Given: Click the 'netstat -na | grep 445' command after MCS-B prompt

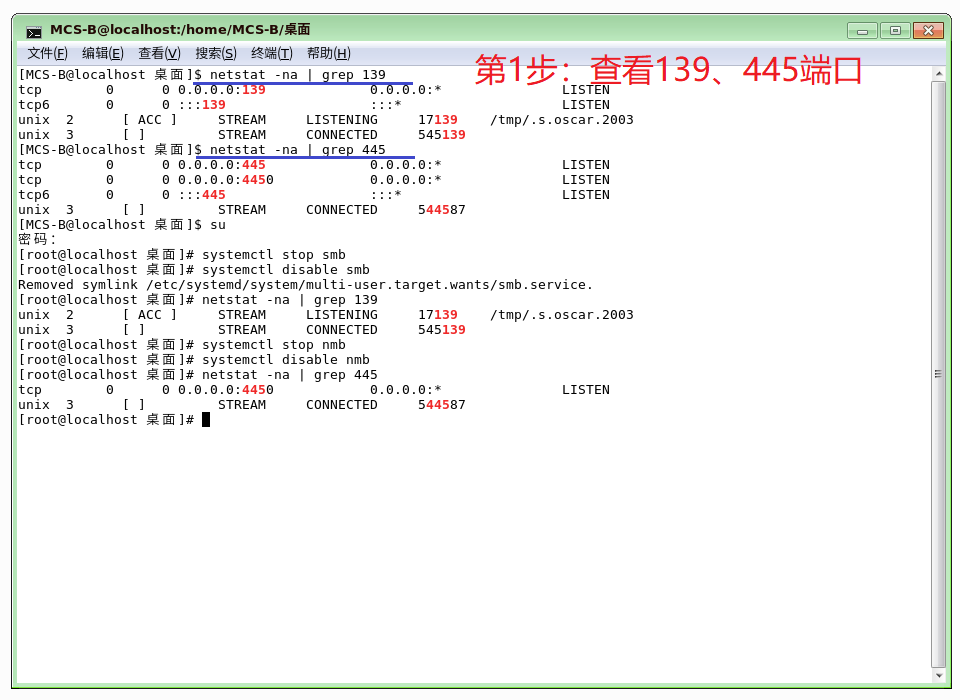Looking at the screenshot, I should 298,150.
